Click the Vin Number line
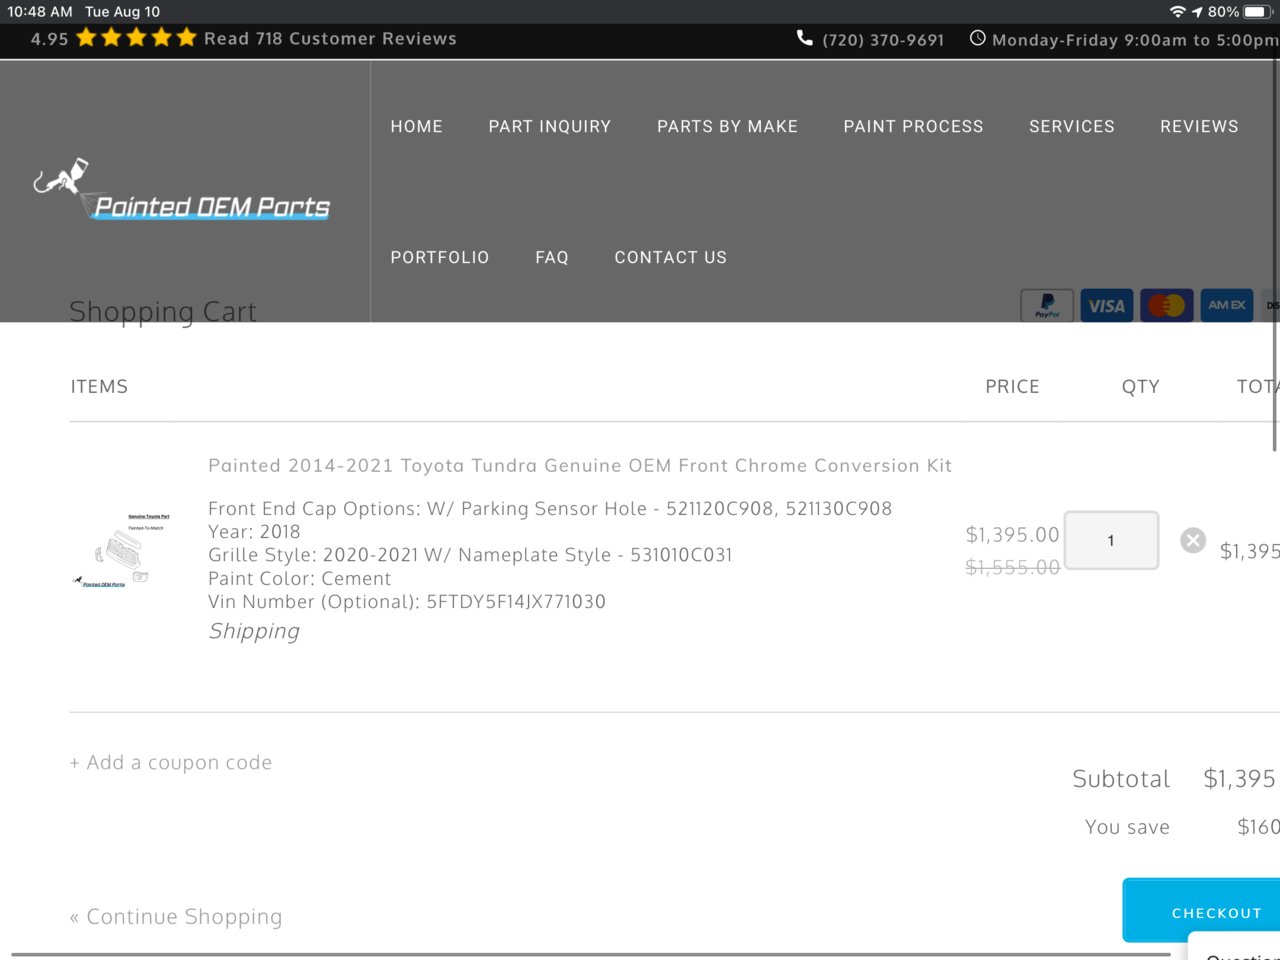Screen dimensions: 1280x960 407,602
